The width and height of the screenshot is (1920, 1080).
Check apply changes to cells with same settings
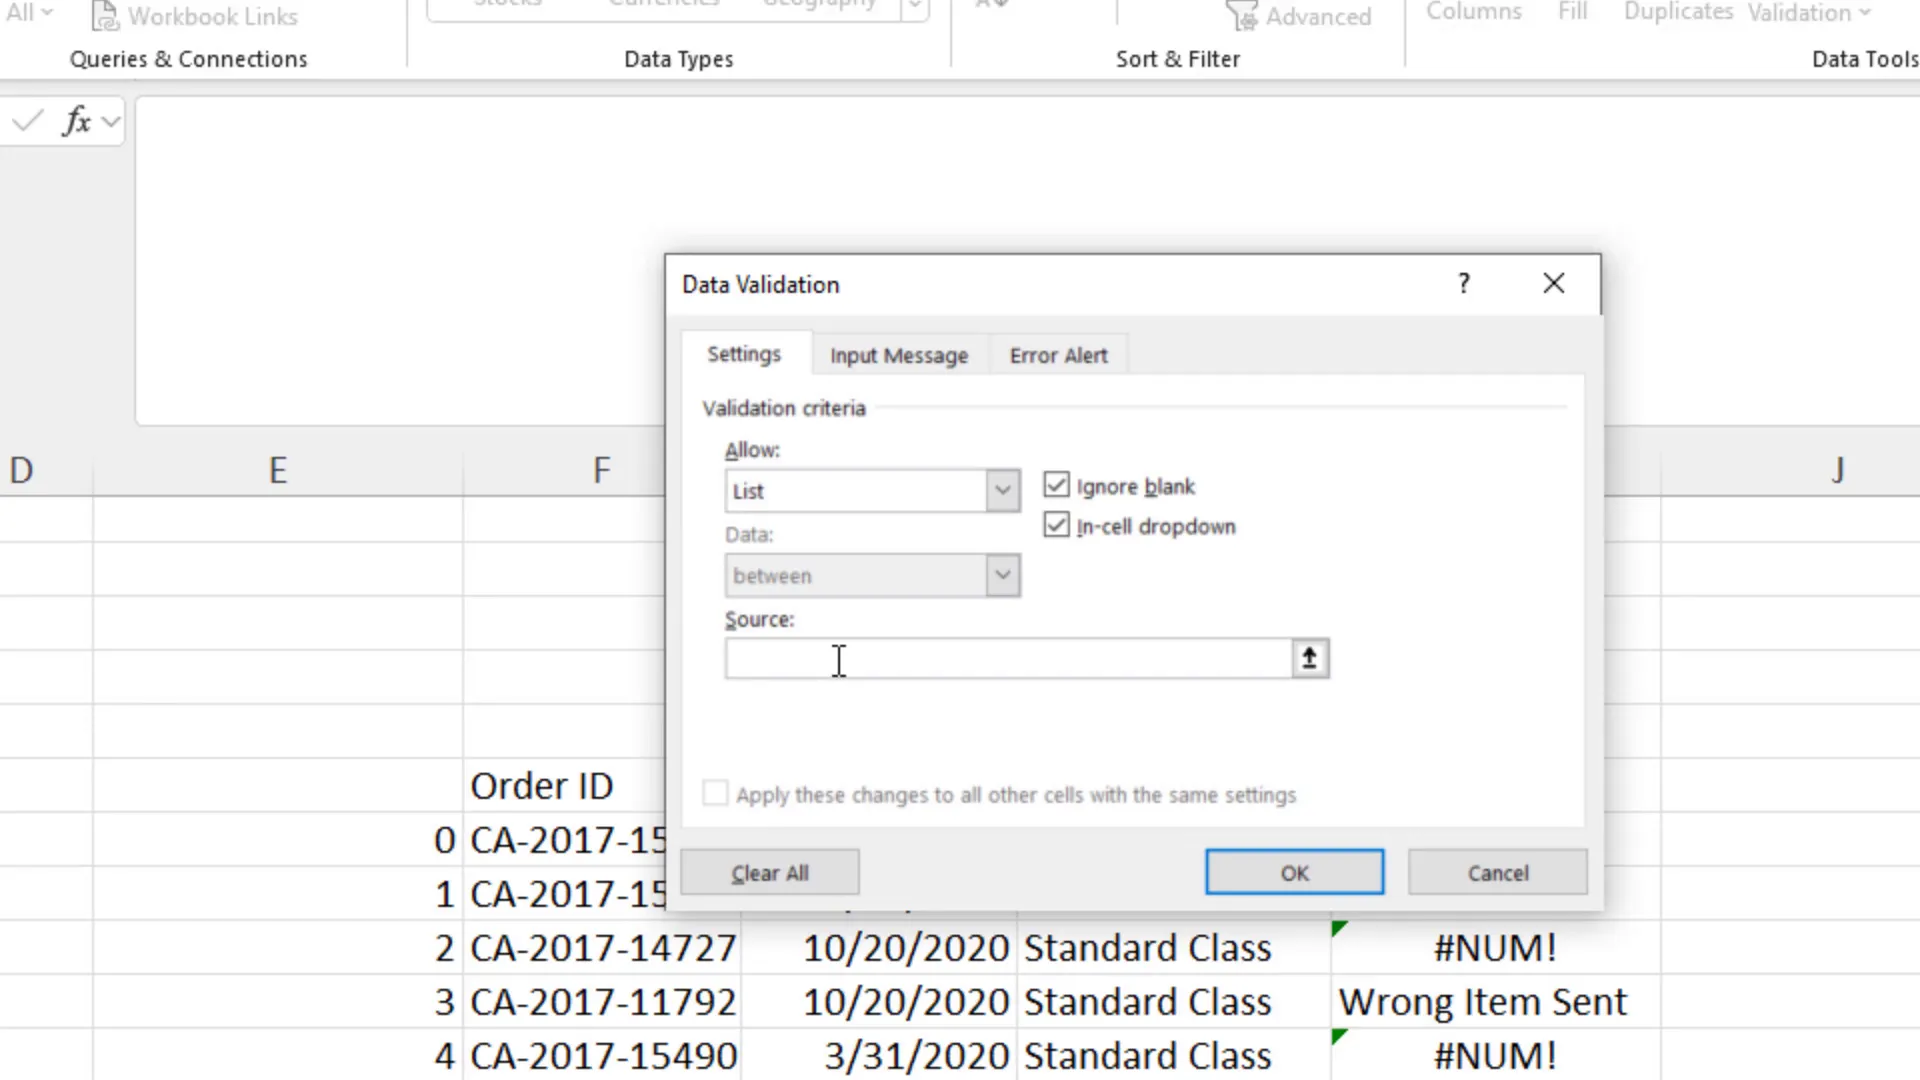[x=714, y=793]
